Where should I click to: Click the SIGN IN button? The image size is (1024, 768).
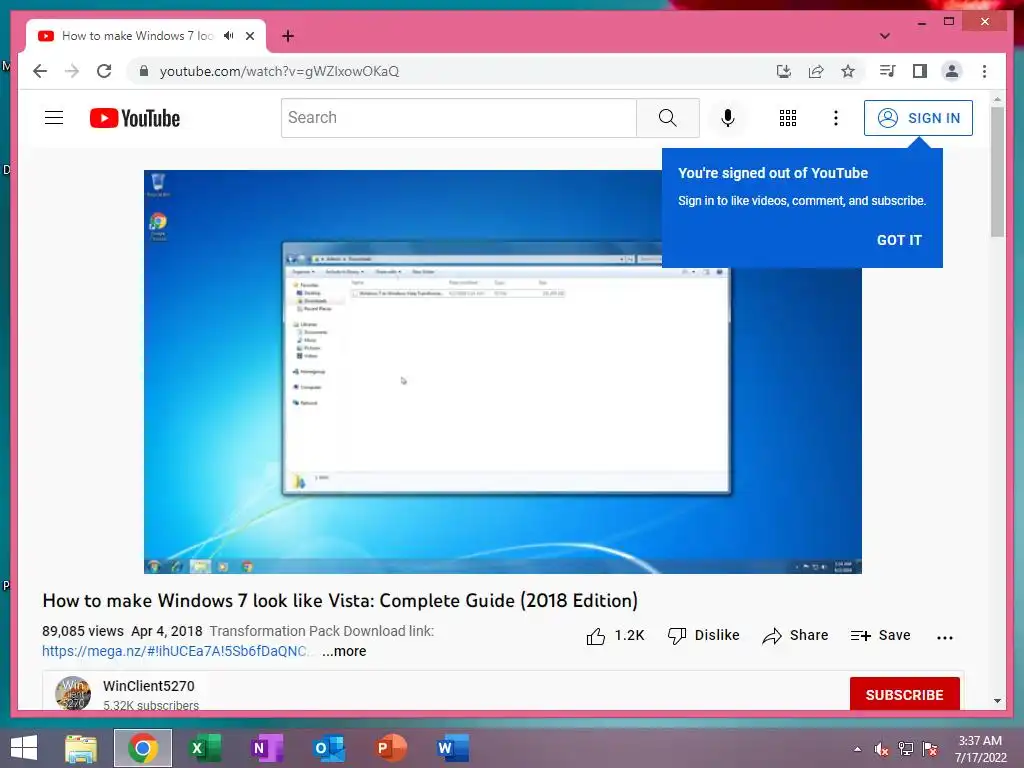[x=918, y=118]
